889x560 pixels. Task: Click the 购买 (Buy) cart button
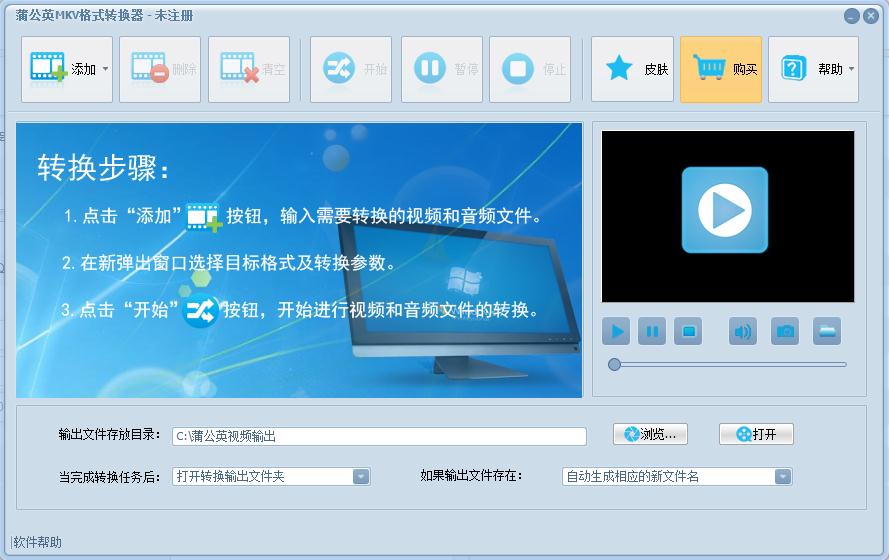[721, 69]
